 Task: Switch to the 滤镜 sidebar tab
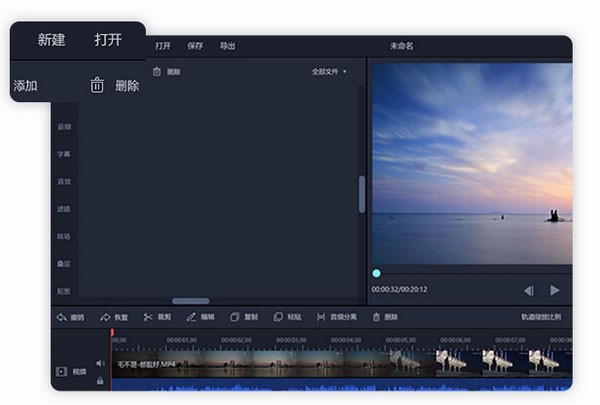[x=64, y=209]
